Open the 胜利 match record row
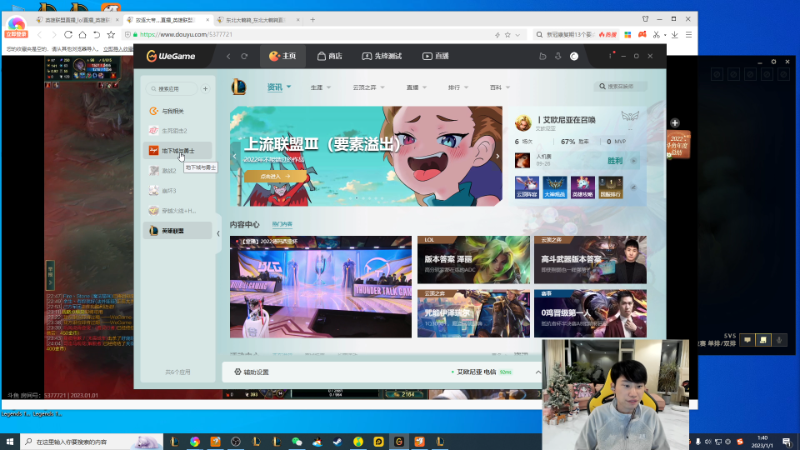Viewport: 800px width, 450px height. (577, 161)
